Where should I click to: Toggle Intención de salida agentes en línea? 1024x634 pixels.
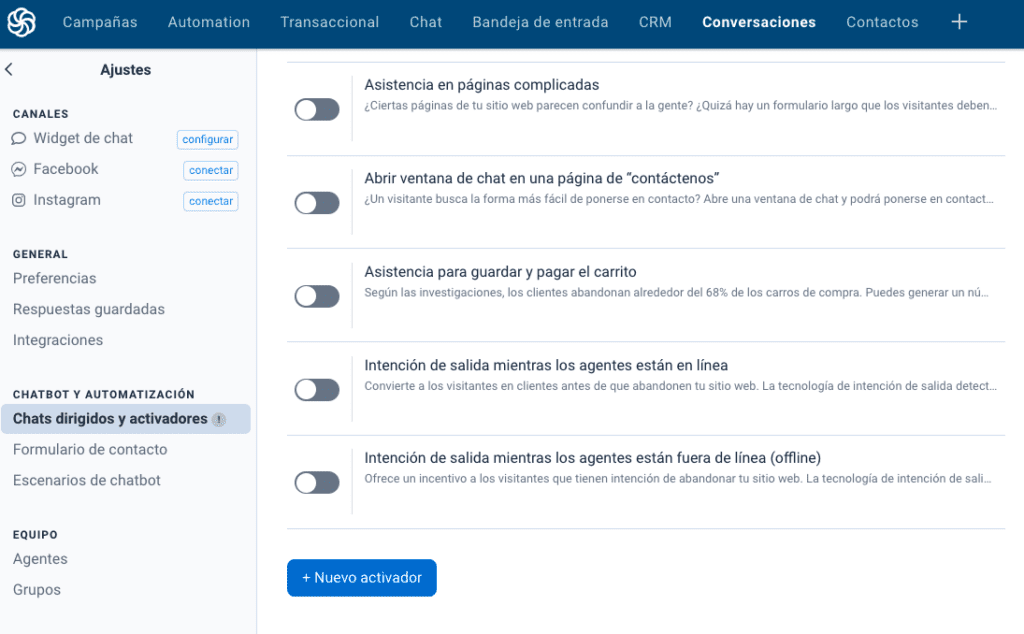(317, 390)
